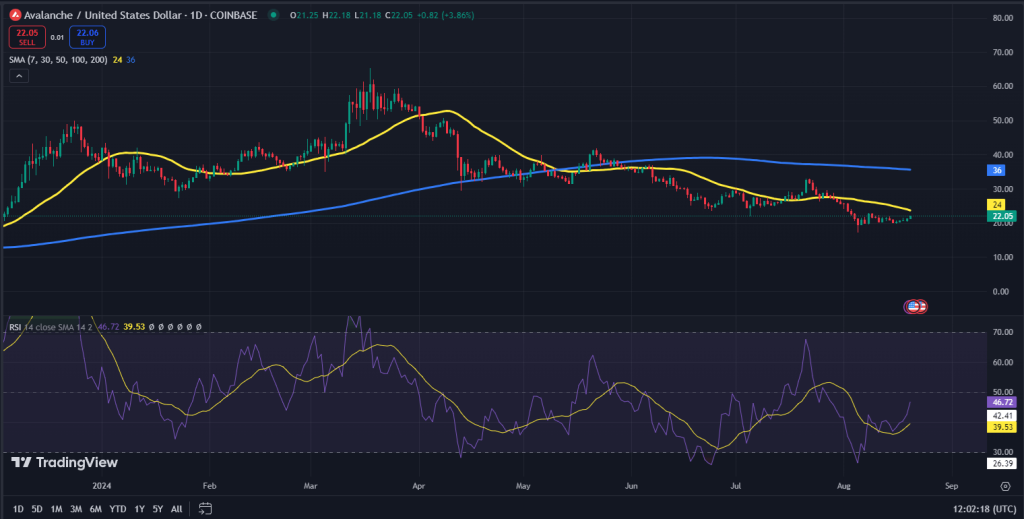This screenshot has height=519, width=1024.
Task: Collapse the indicator legend with chevron
Action: click(19, 76)
